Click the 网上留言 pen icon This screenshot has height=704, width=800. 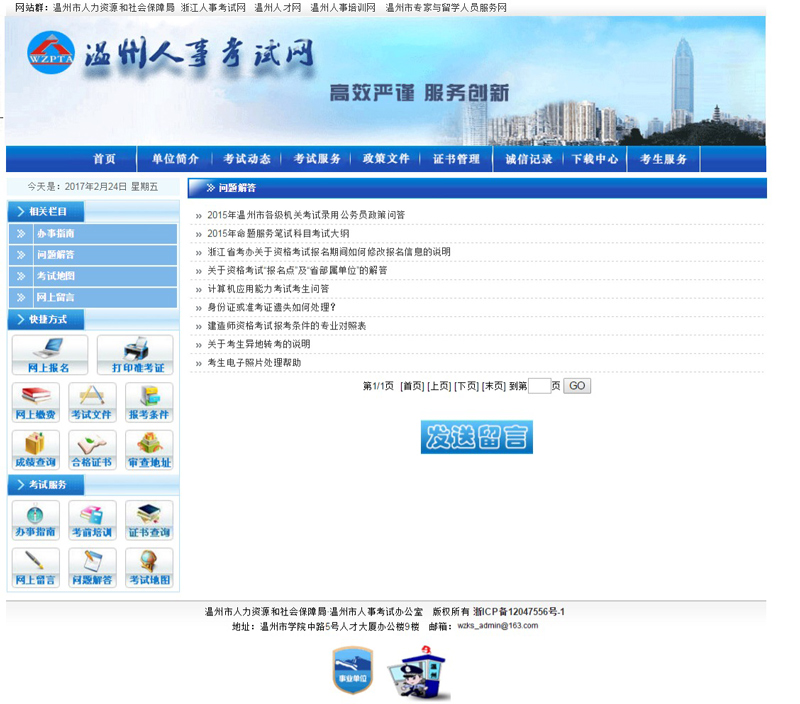tap(36, 567)
